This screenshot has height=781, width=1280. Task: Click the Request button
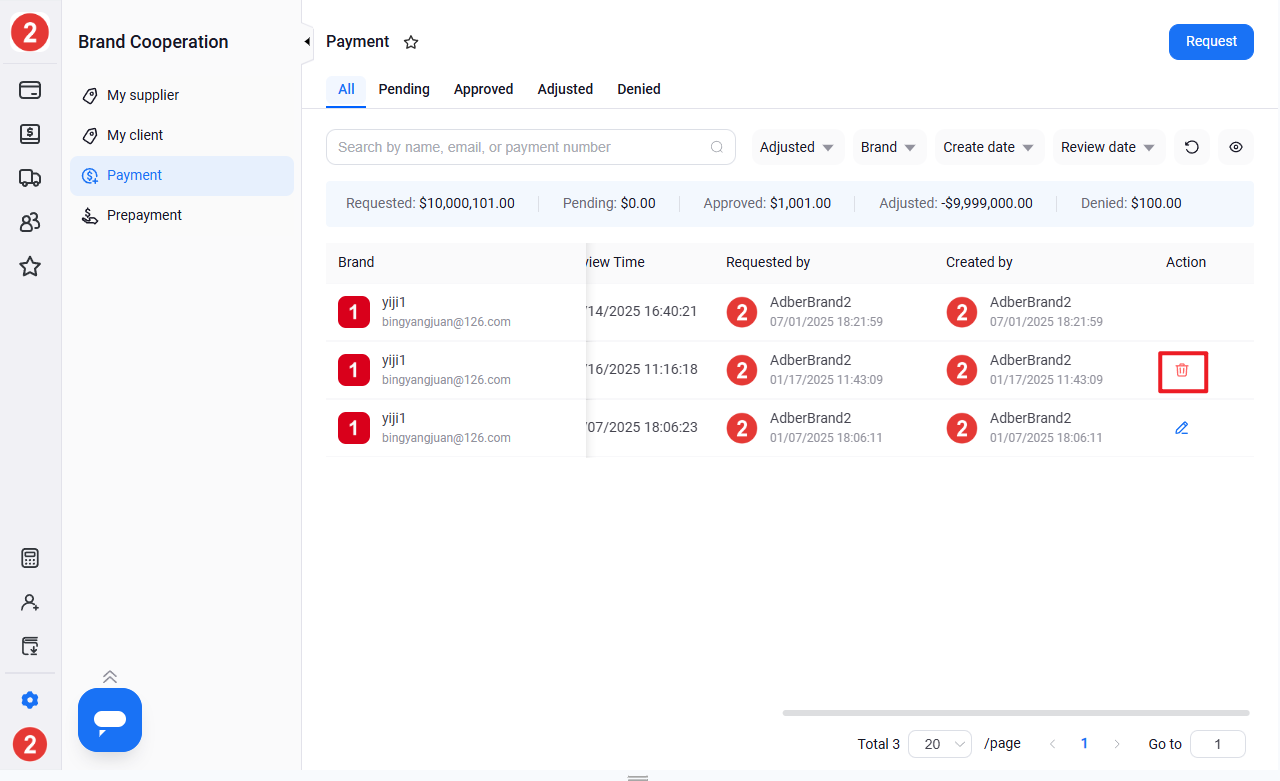1211,41
